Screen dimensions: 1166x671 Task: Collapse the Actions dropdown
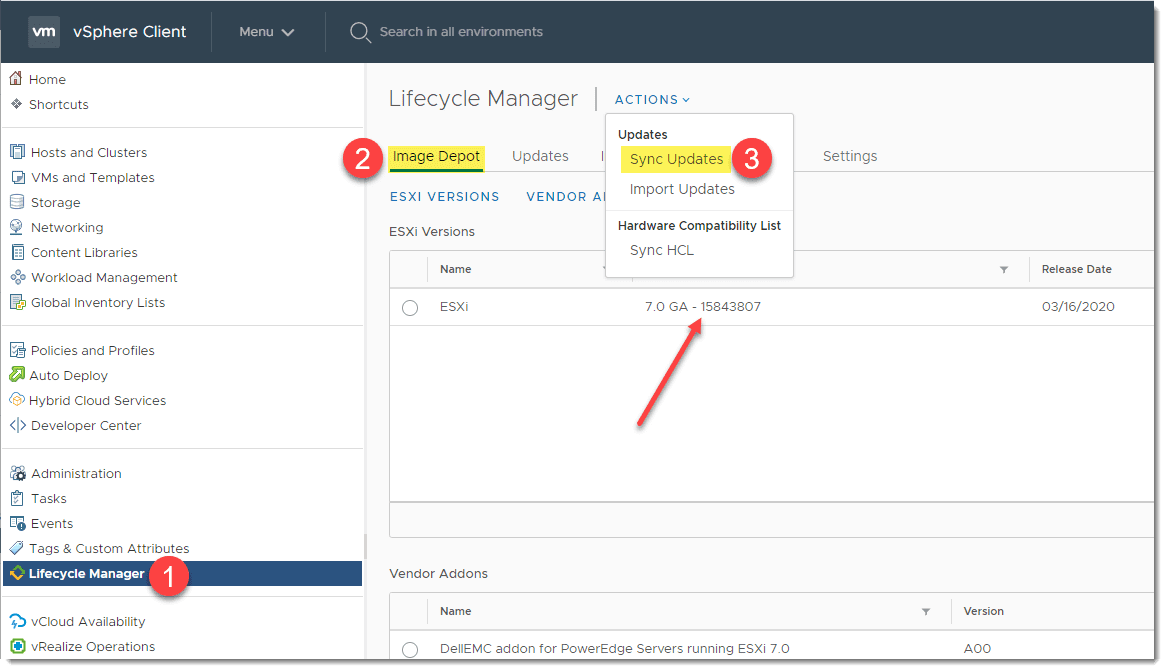click(x=652, y=100)
